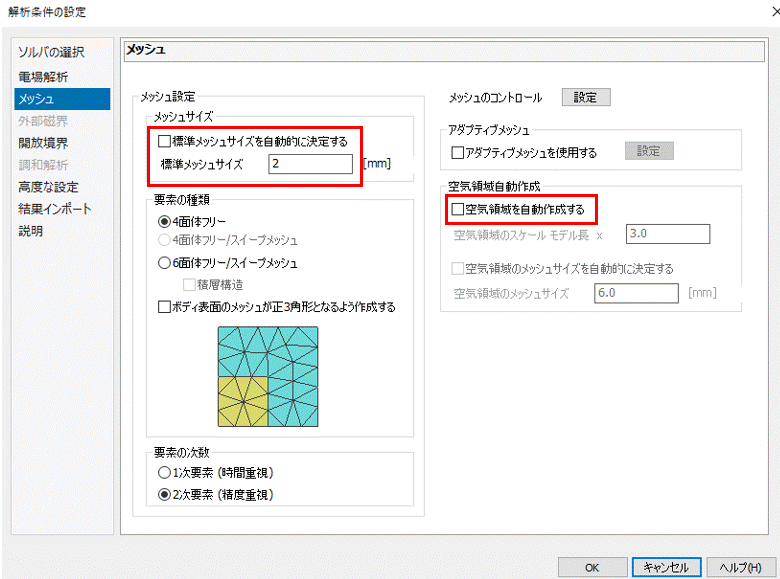
Task: Open the 説明 page
Action: (30, 230)
